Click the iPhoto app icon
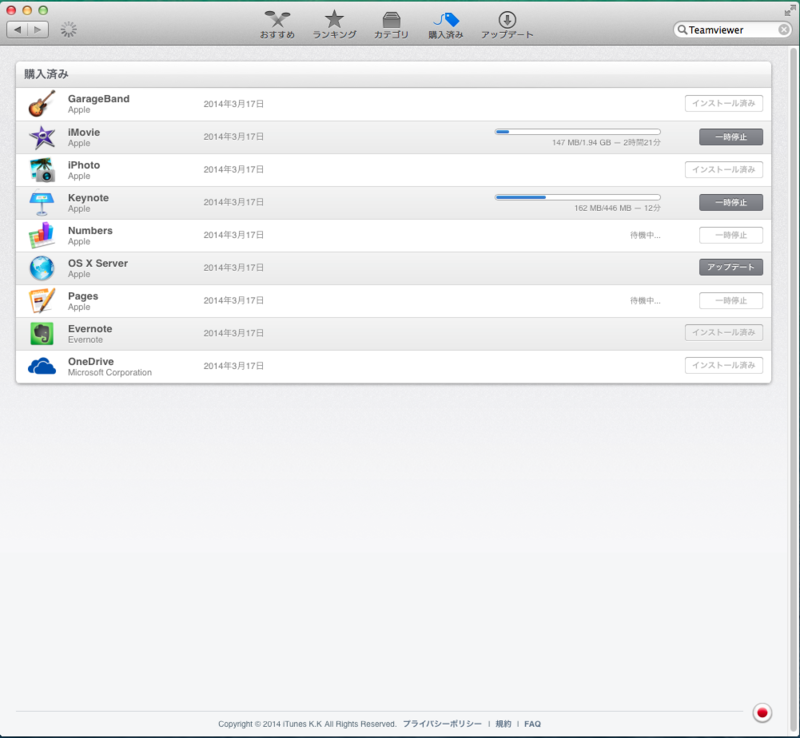This screenshot has width=800, height=738. point(42,169)
